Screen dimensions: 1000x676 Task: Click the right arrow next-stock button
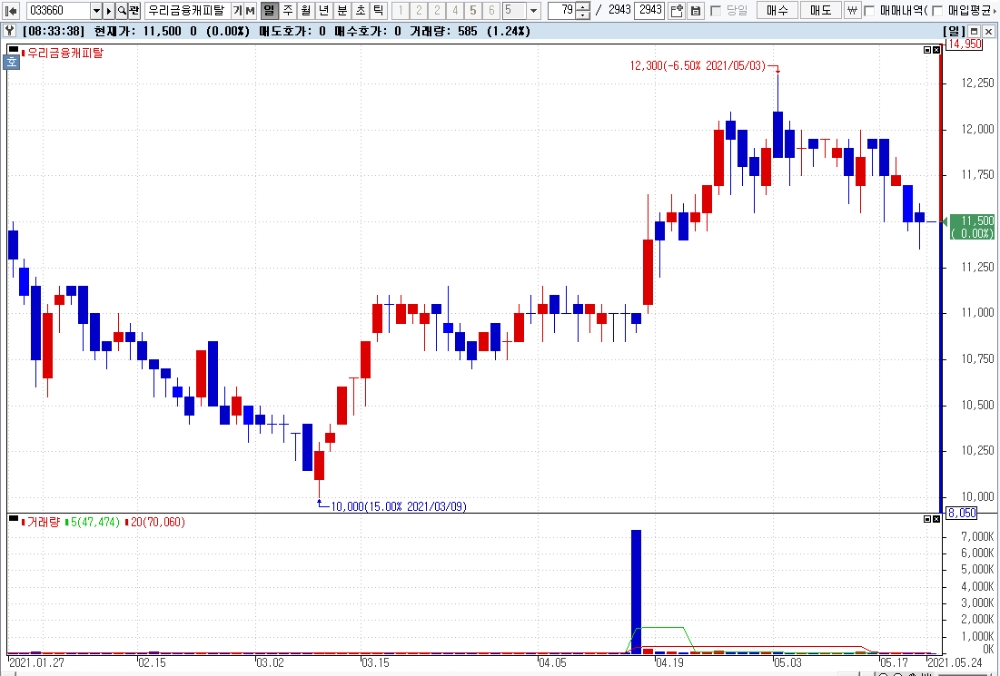108,10
